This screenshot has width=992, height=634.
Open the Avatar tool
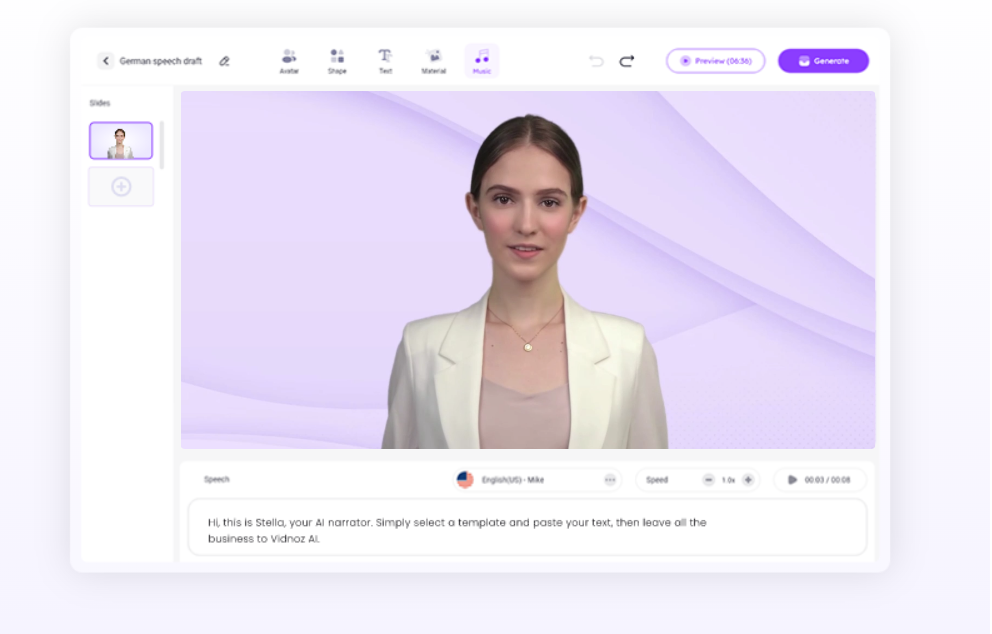point(289,61)
